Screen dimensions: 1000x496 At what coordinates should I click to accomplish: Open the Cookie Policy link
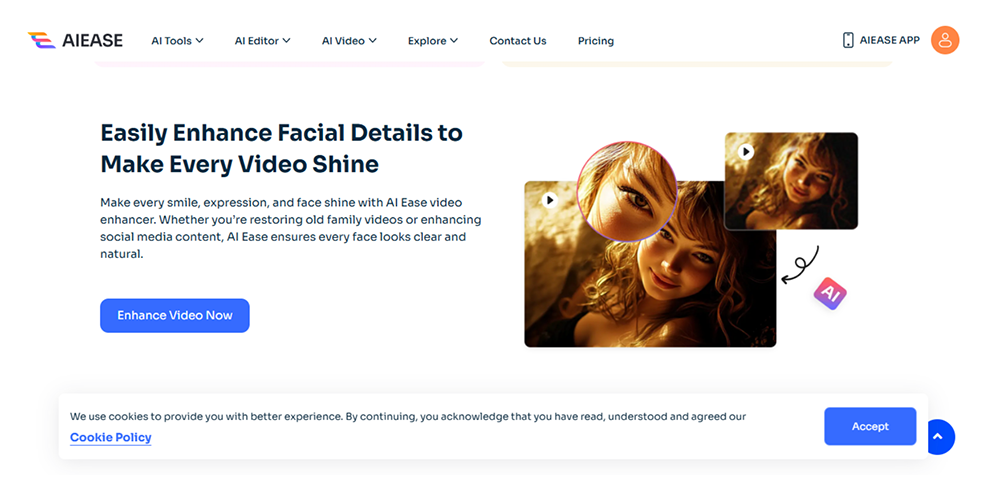click(111, 437)
